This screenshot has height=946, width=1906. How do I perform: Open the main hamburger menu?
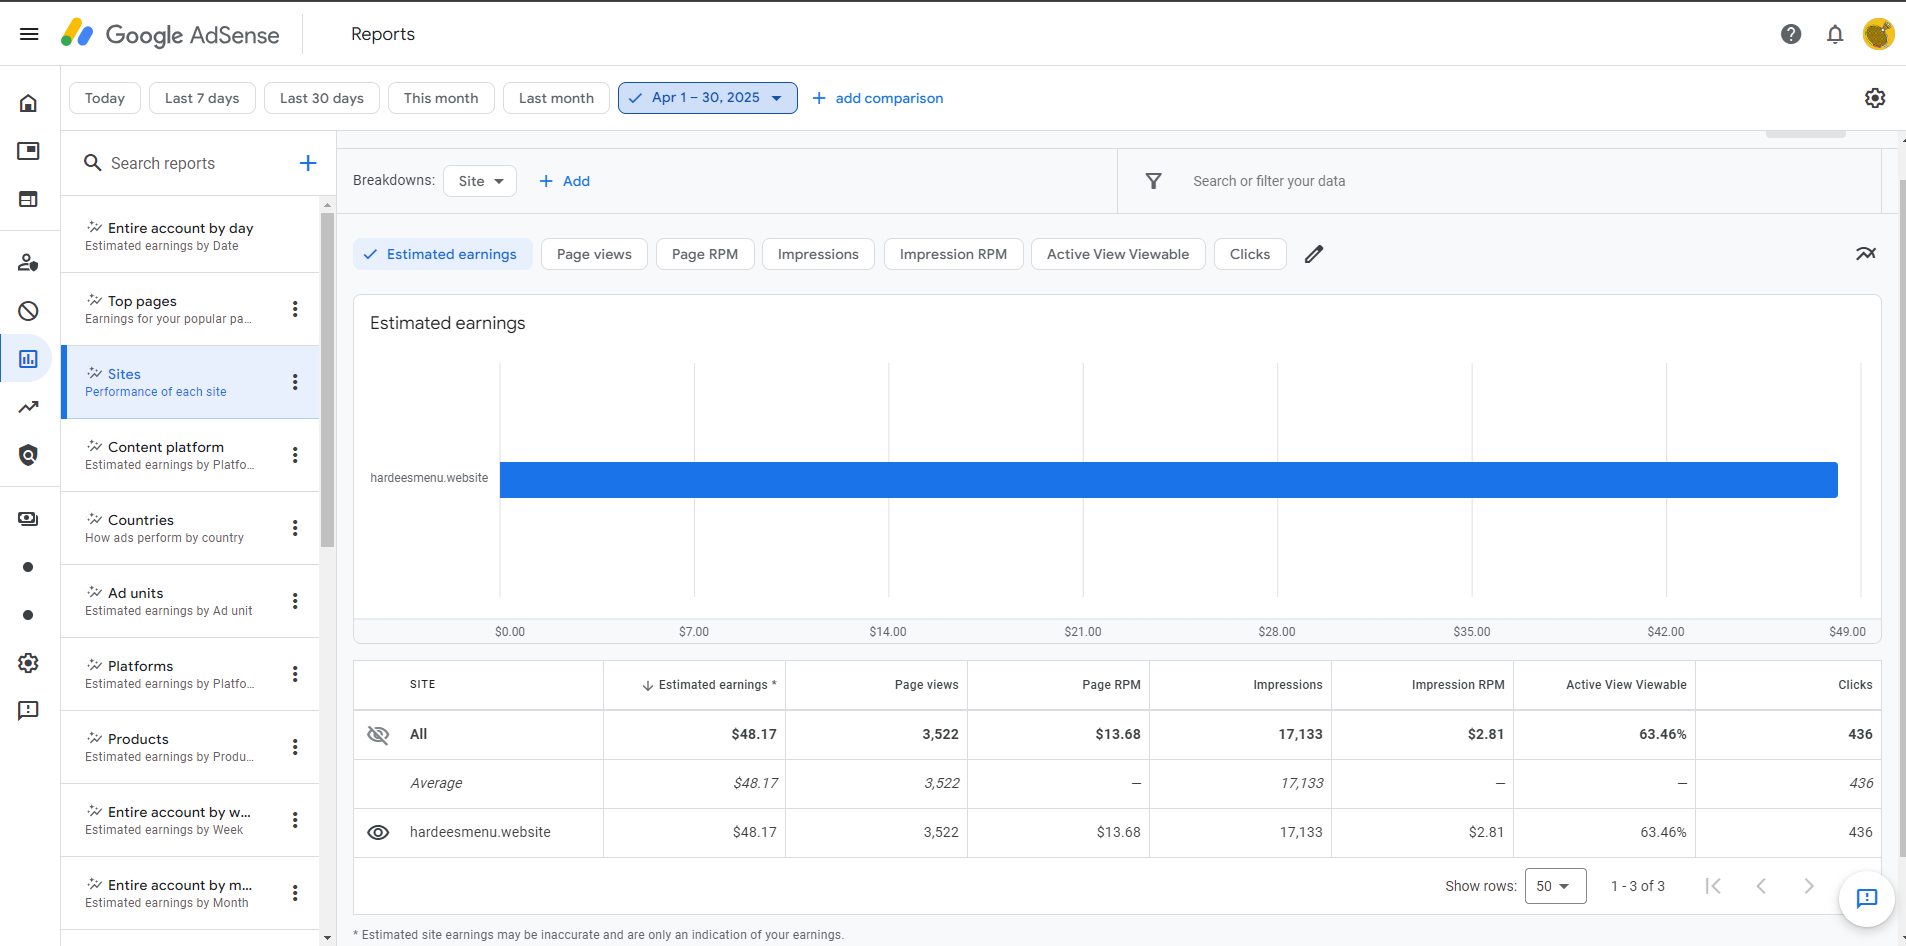pos(29,34)
